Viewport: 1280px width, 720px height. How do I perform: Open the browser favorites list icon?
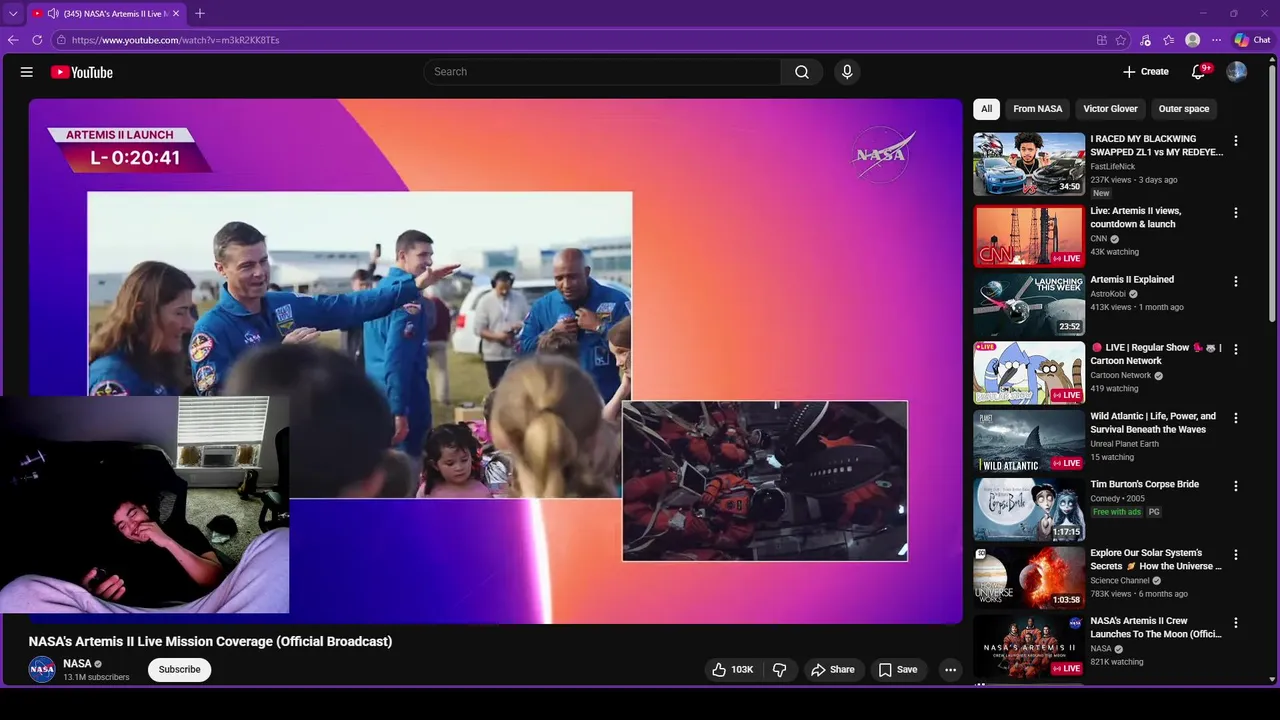click(1168, 40)
